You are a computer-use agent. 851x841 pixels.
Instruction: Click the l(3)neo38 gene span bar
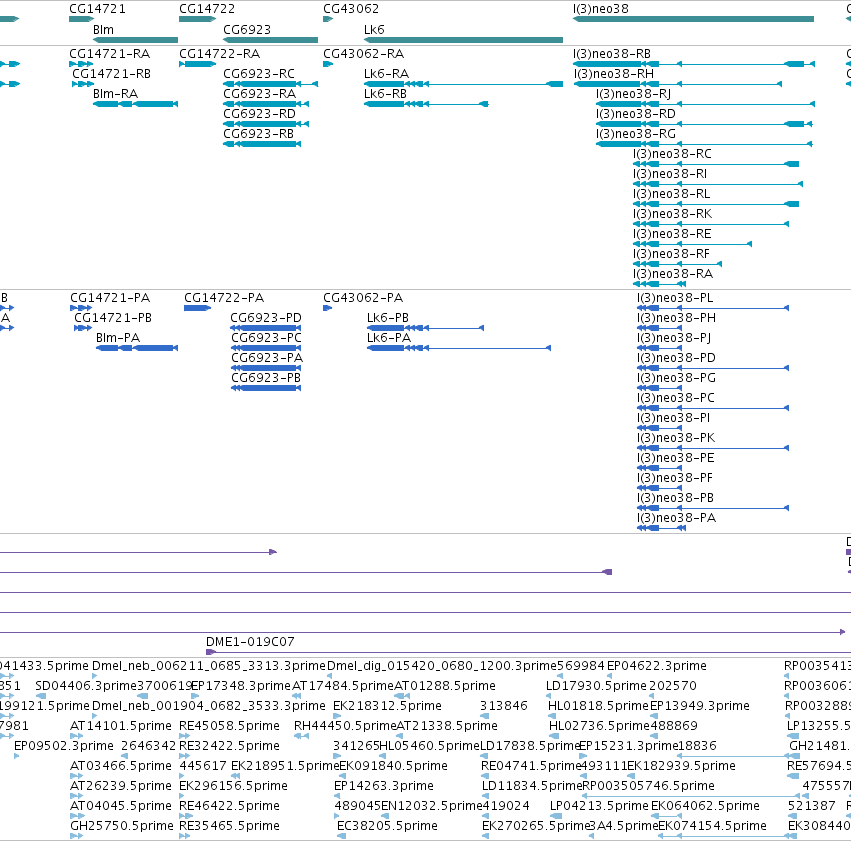coord(693,19)
